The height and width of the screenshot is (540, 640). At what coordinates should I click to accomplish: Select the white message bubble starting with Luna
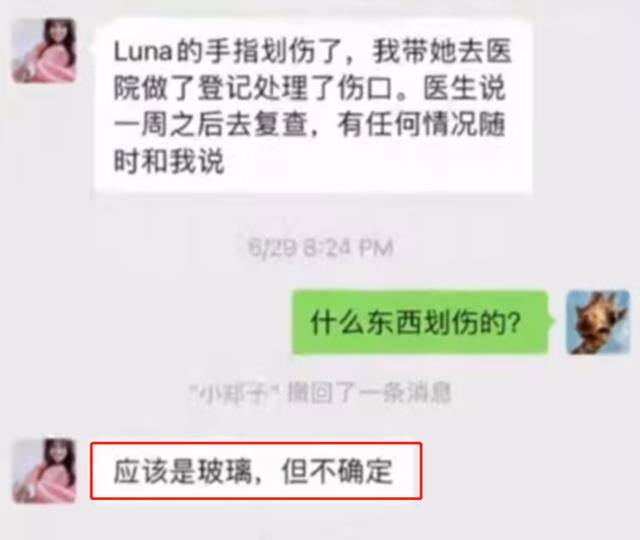313,106
